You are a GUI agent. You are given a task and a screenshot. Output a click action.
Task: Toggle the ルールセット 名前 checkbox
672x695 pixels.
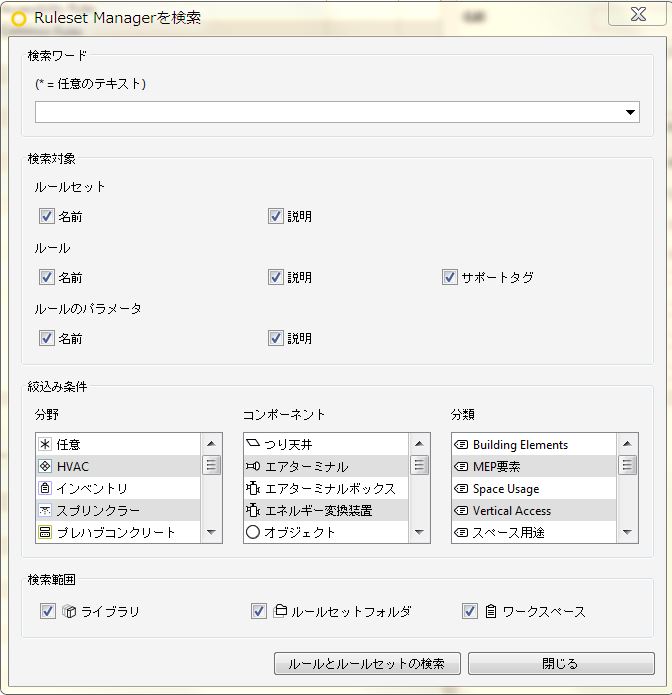47,216
